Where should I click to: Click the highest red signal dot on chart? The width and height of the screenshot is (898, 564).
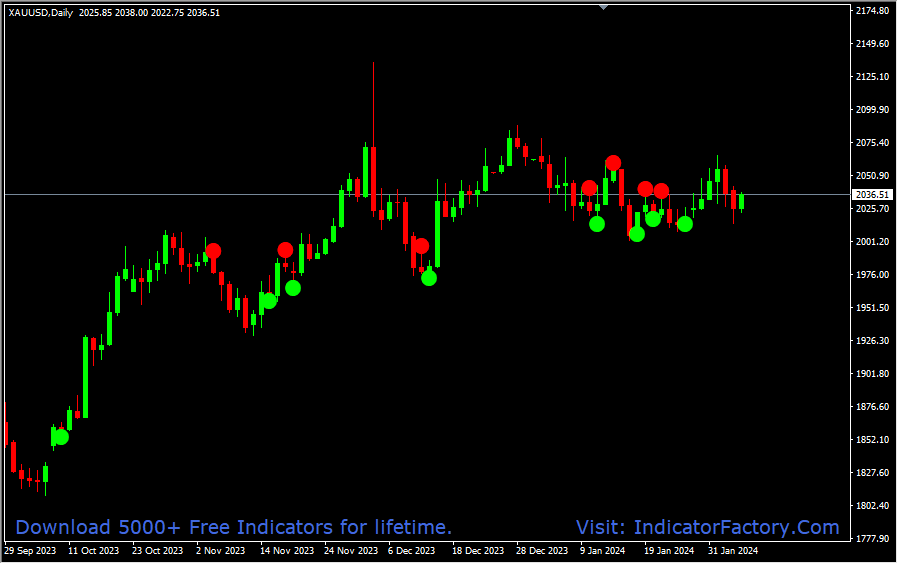[613, 163]
